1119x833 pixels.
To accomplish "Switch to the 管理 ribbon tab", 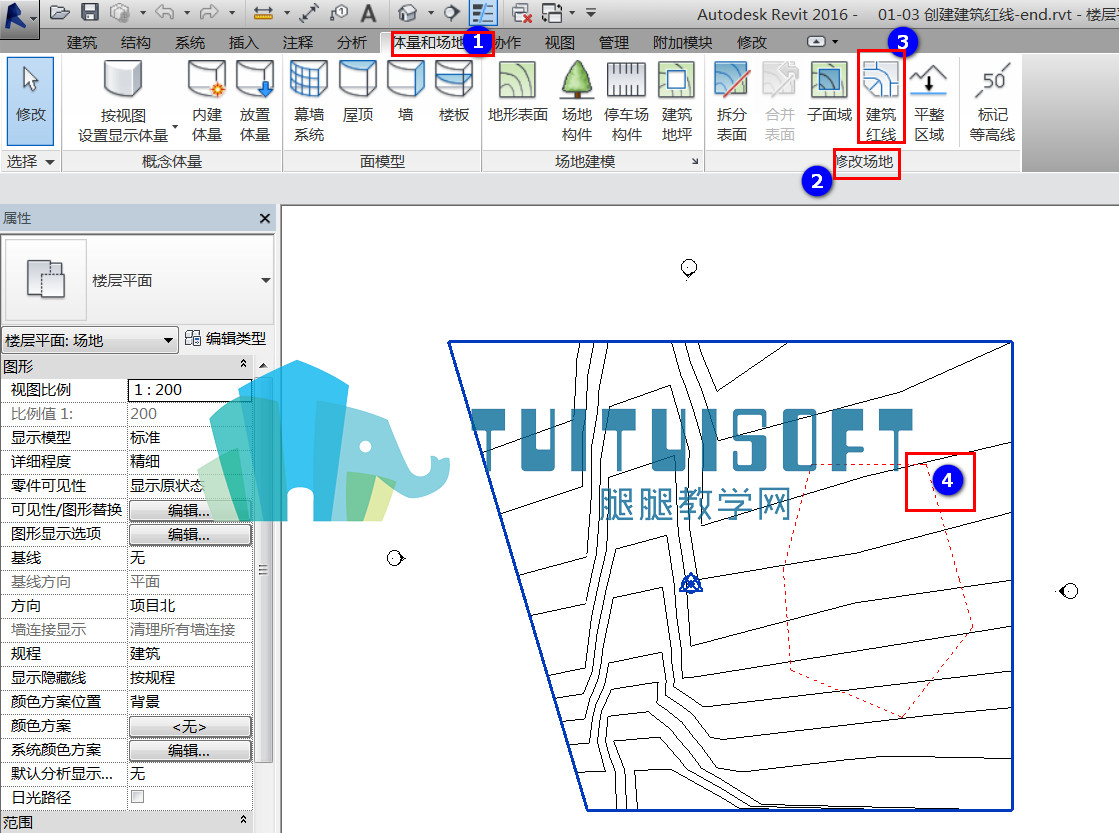I will pyautogui.click(x=614, y=43).
